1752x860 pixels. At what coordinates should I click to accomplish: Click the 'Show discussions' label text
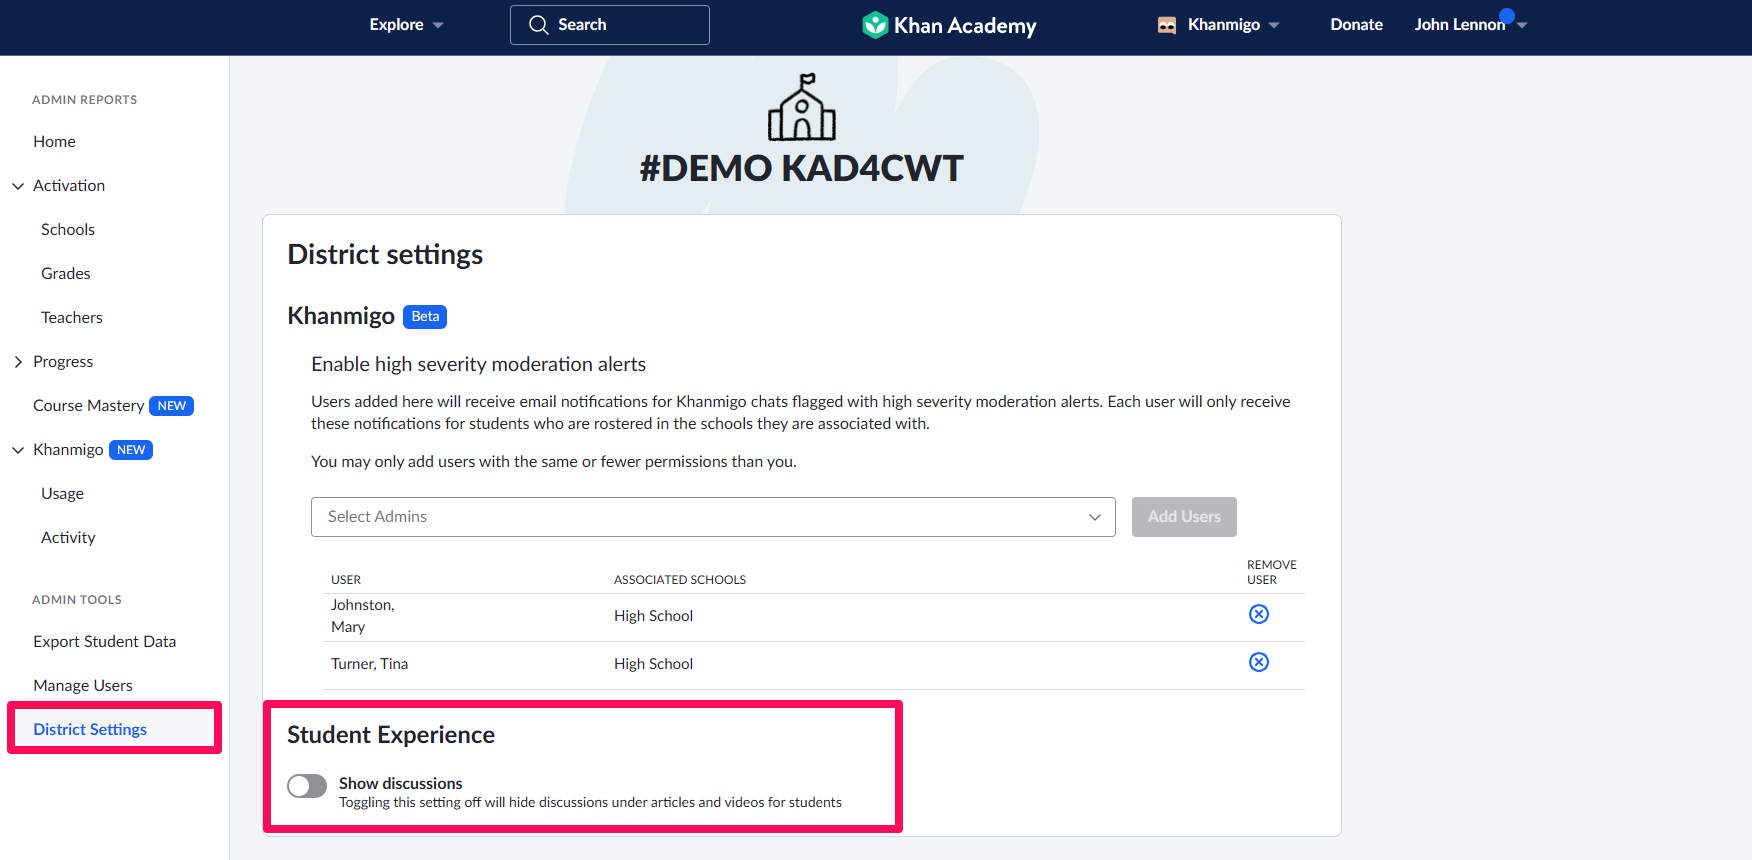[400, 783]
